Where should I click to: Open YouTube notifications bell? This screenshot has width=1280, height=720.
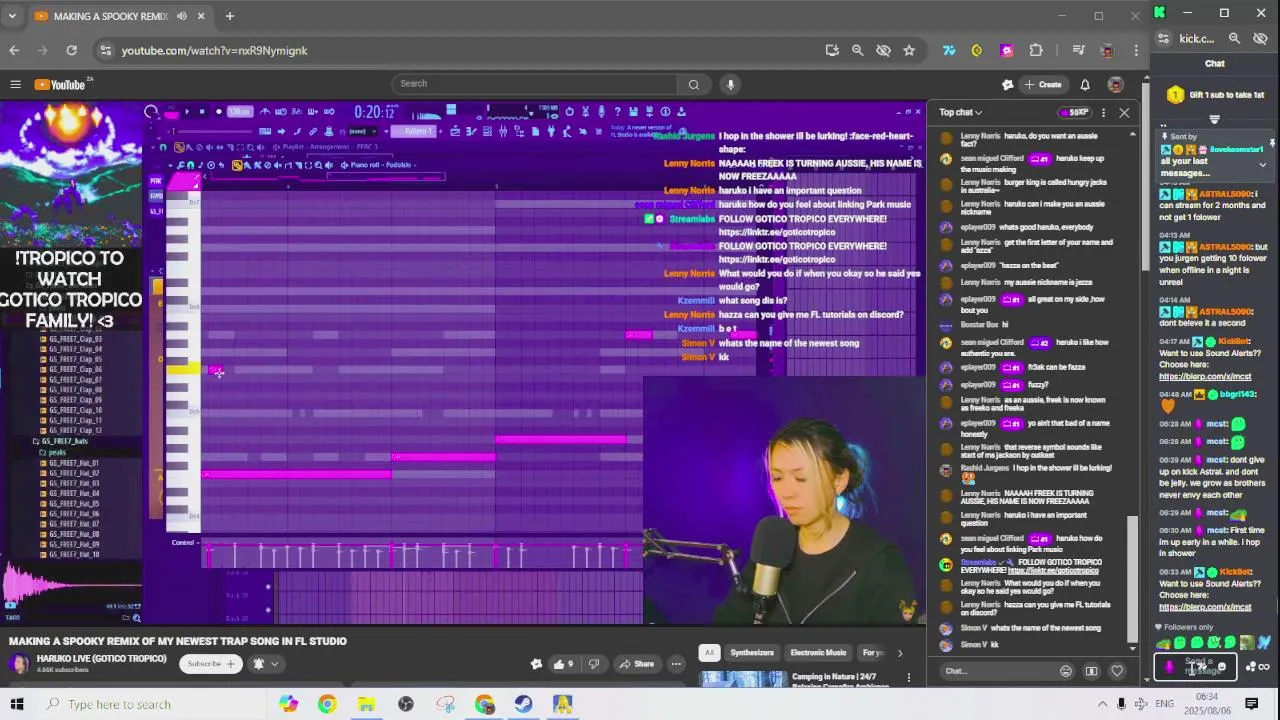(x=1085, y=84)
